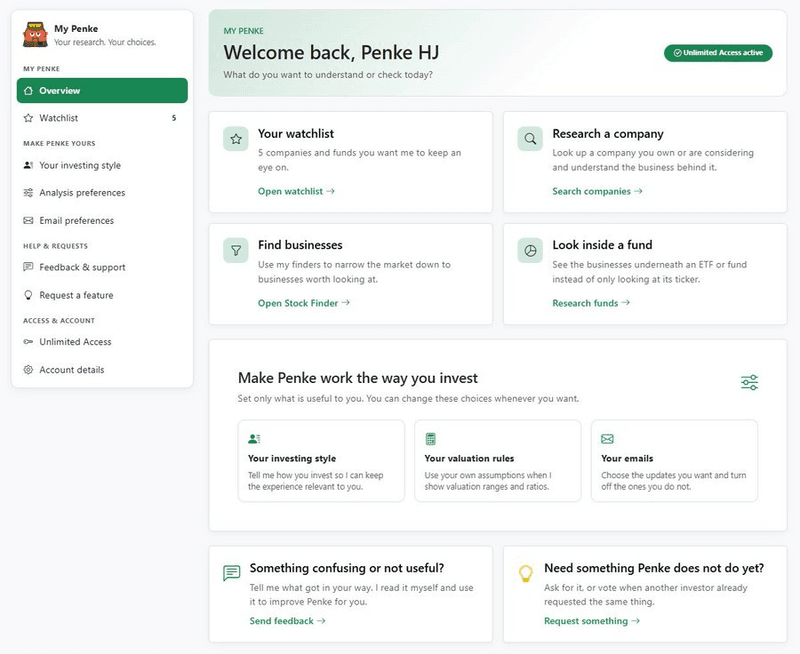Click the envelope icon next to Email preferences
800x654 pixels.
28,221
